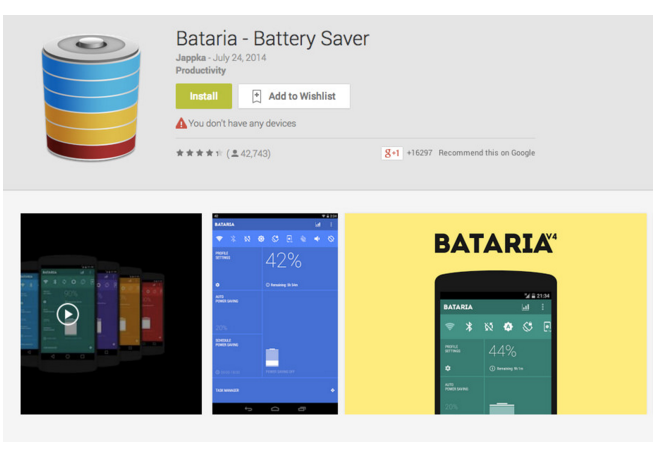This screenshot has height=451, width=669.
Task: Open the blue 42% screenshot thumbnail
Action: [275, 314]
